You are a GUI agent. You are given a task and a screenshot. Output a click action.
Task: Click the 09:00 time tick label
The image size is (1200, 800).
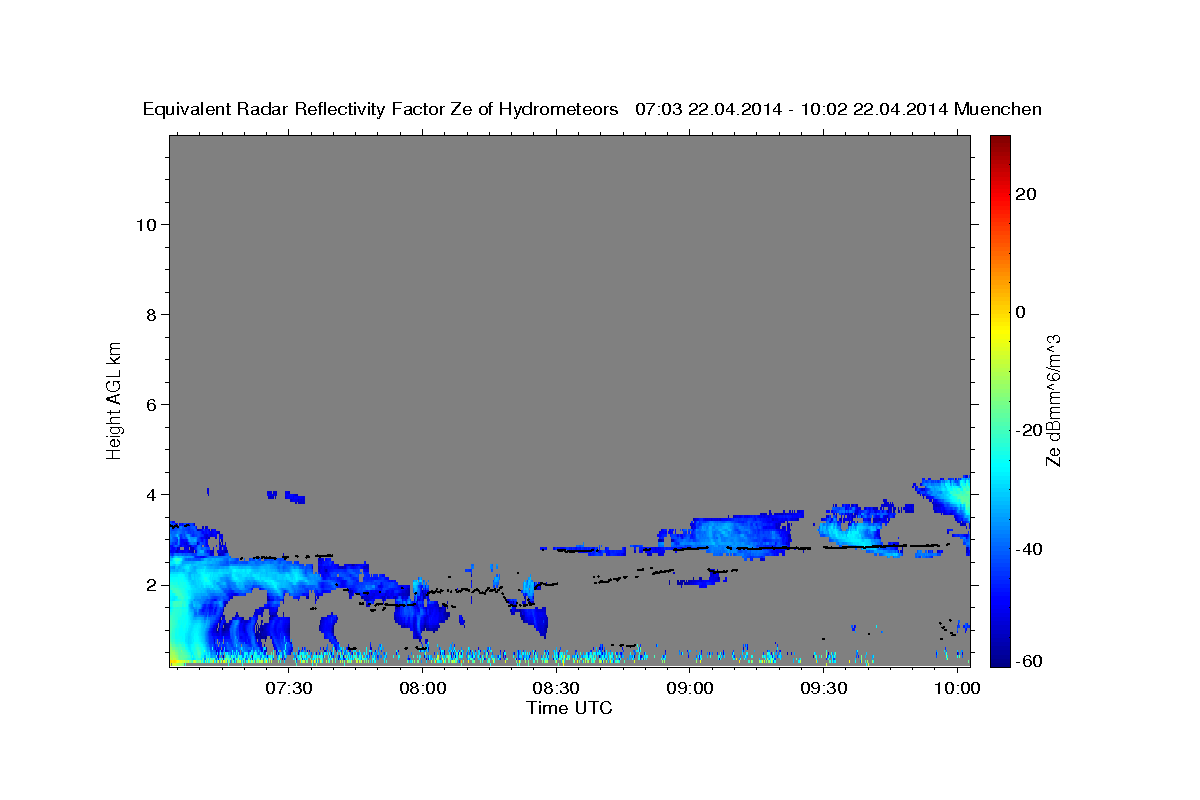click(691, 690)
